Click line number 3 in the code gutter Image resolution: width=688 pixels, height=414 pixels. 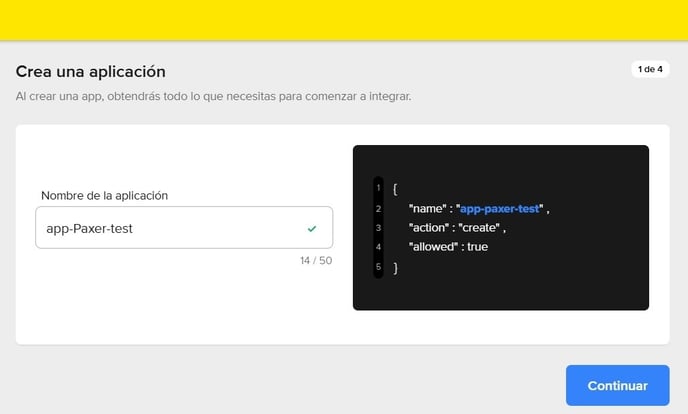(x=379, y=228)
